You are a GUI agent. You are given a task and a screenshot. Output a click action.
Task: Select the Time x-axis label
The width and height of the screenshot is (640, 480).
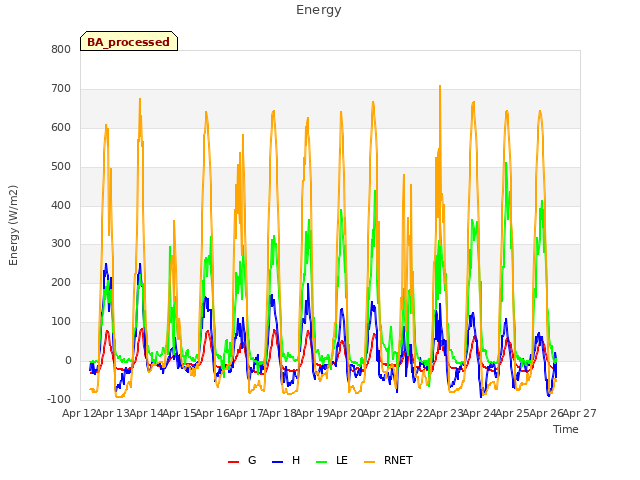(566, 429)
